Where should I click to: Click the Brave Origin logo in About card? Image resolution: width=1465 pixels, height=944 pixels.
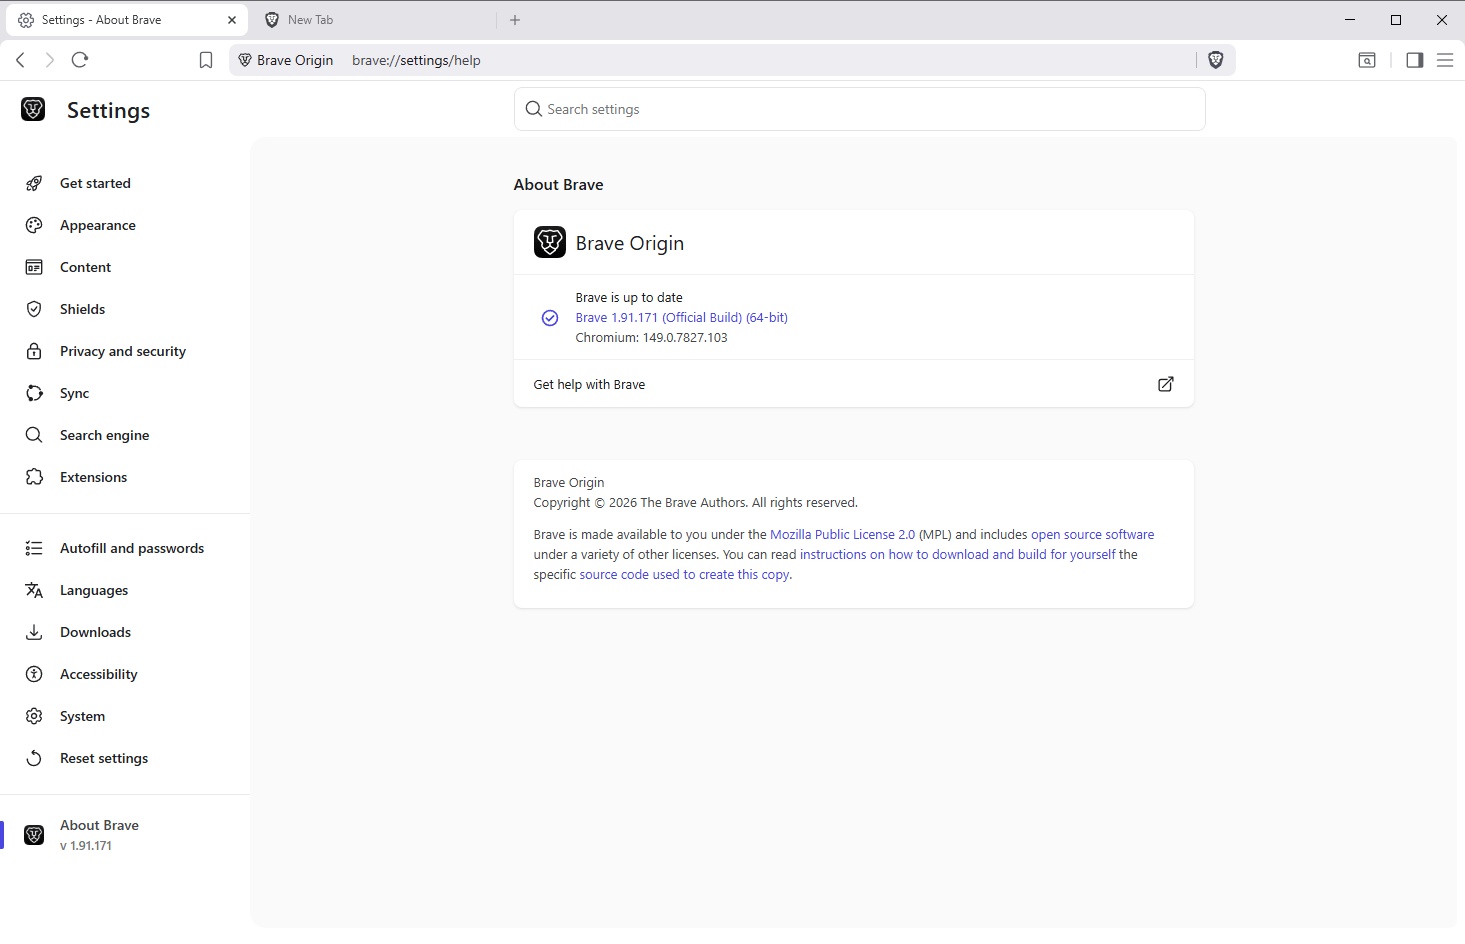click(x=550, y=242)
